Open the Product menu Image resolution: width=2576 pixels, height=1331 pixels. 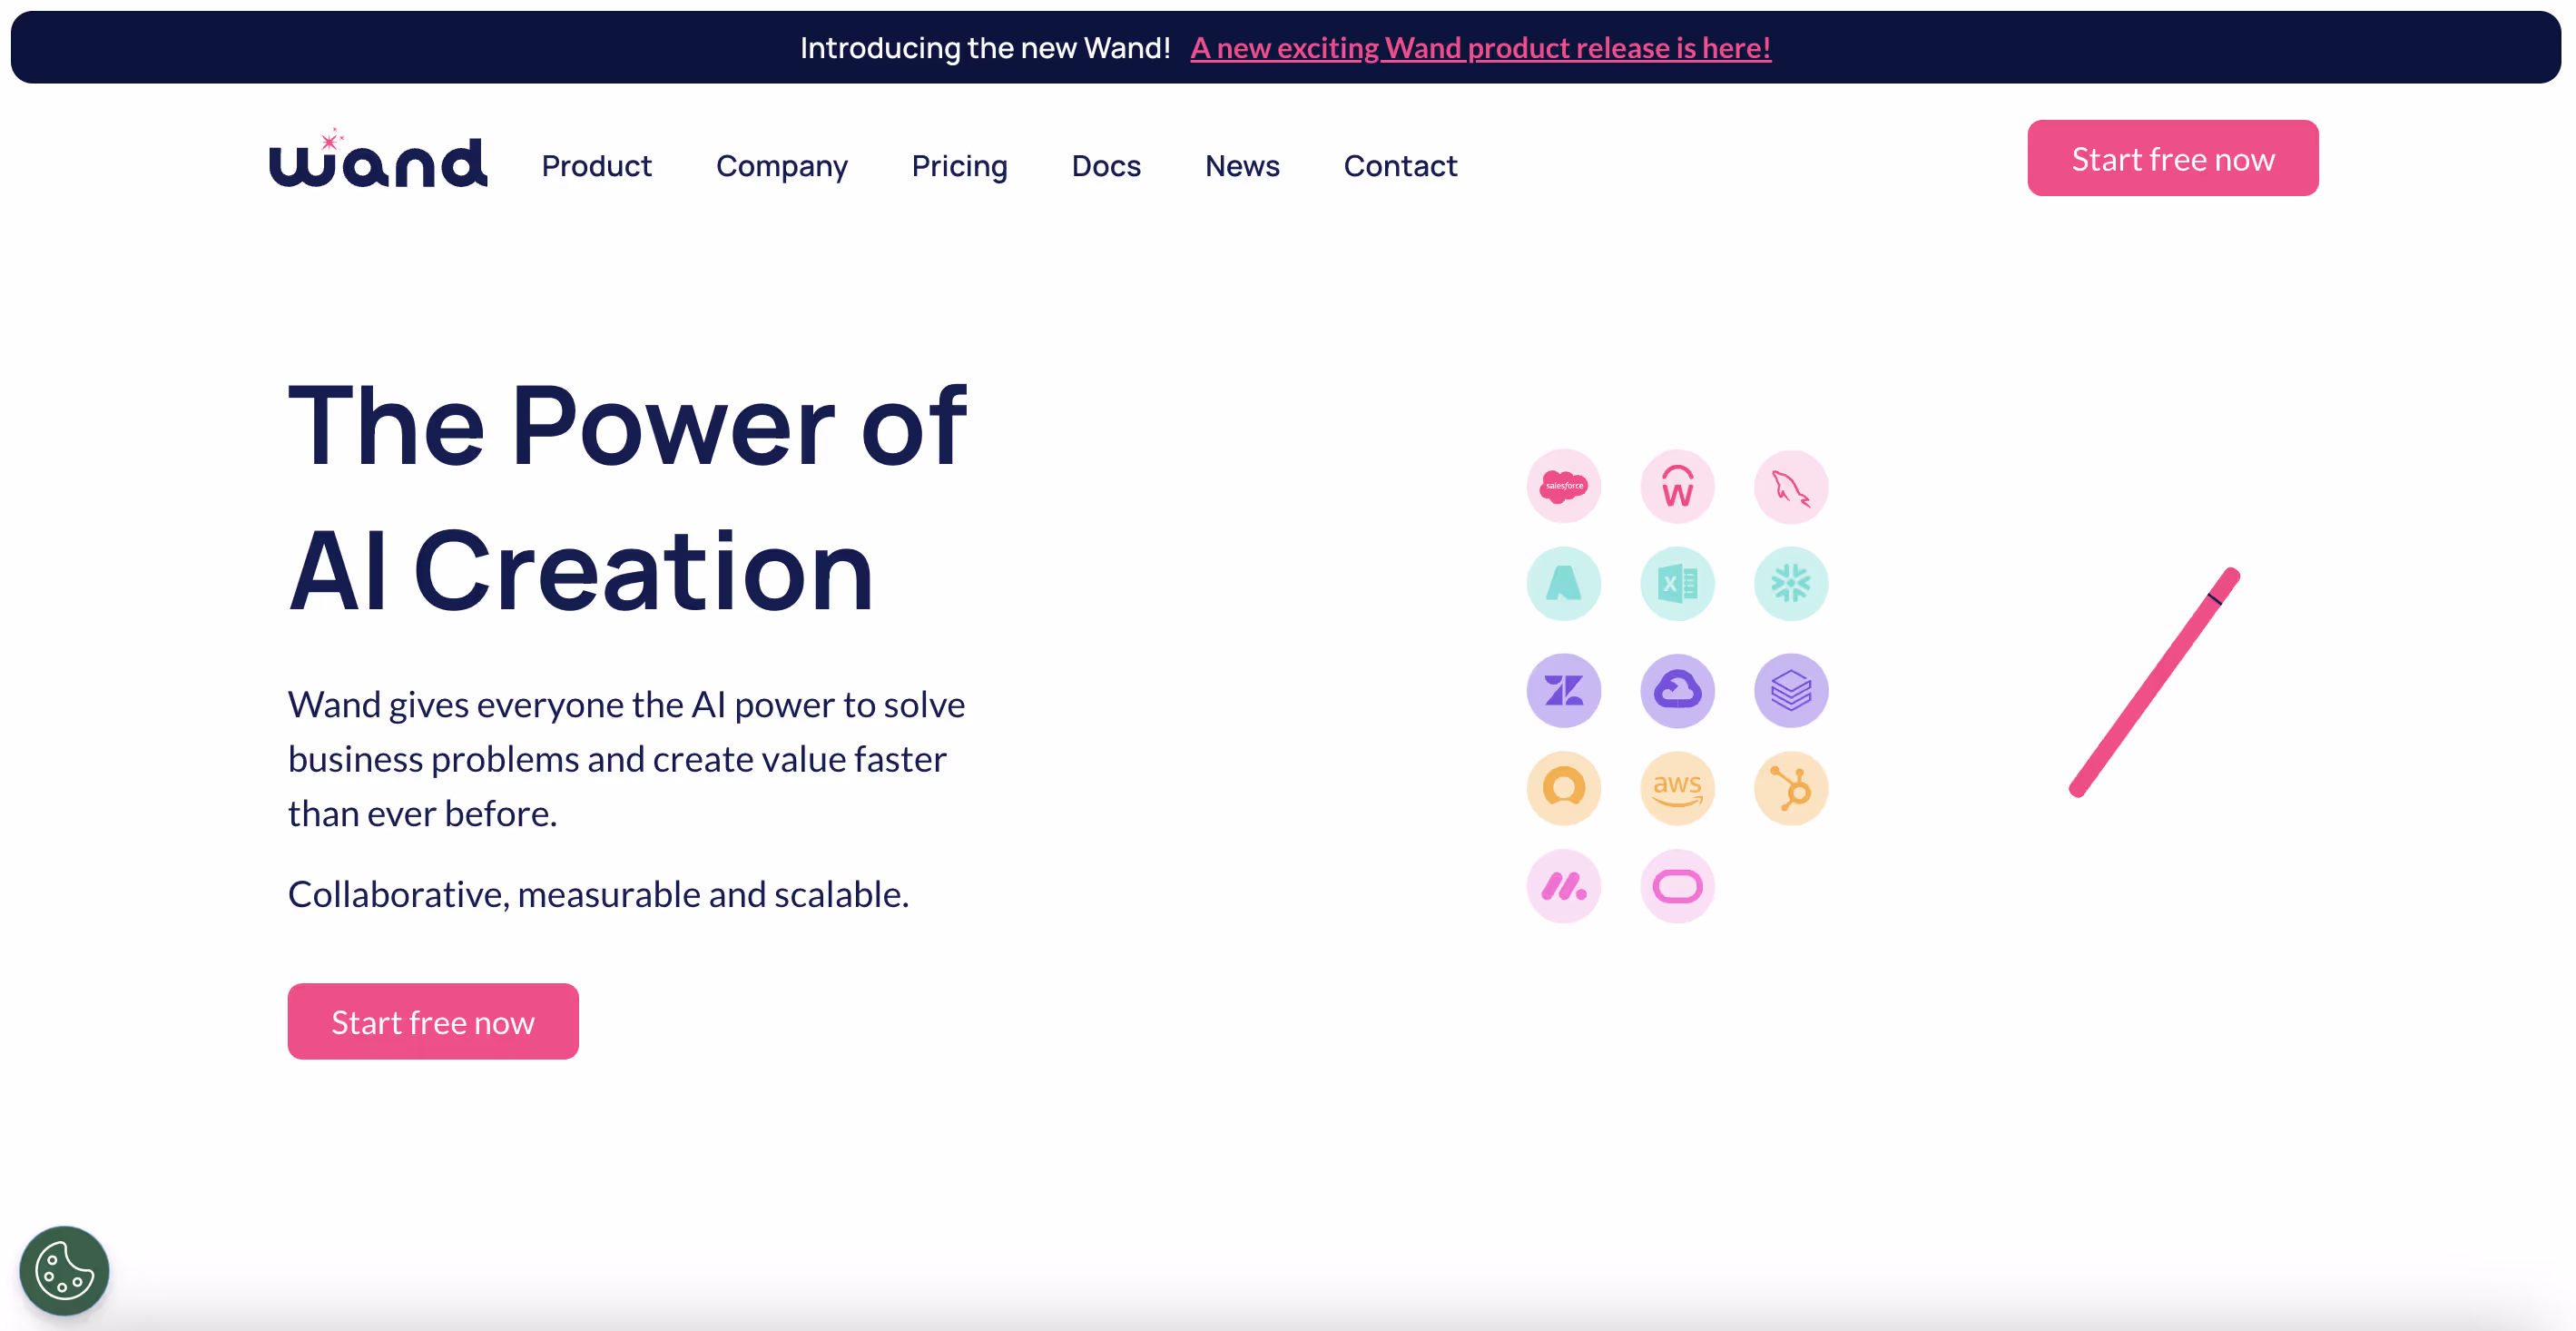pos(596,166)
